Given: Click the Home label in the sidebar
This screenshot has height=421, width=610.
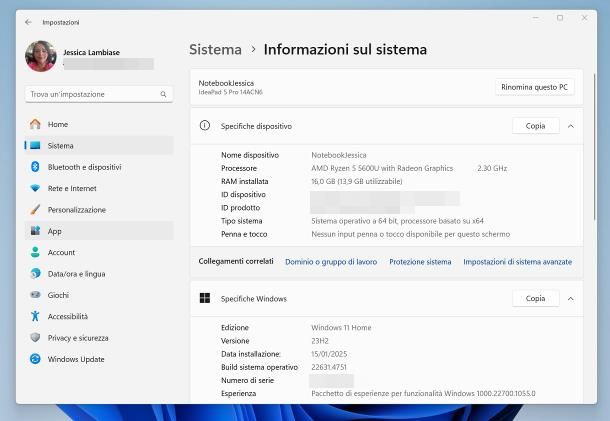Looking at the screenshot, I should [58, 125].
